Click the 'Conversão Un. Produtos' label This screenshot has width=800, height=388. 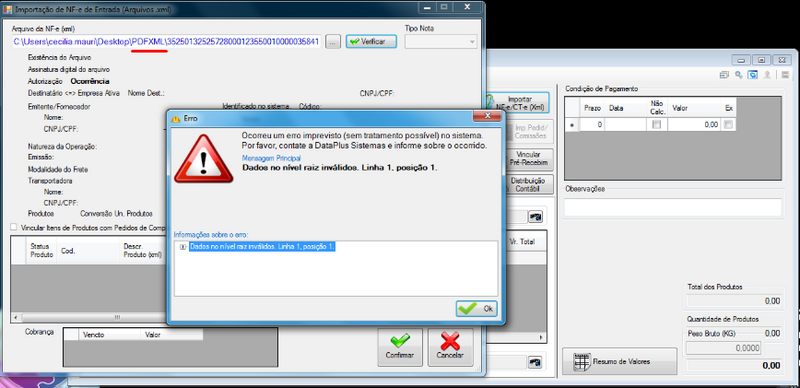coord(116,213)
